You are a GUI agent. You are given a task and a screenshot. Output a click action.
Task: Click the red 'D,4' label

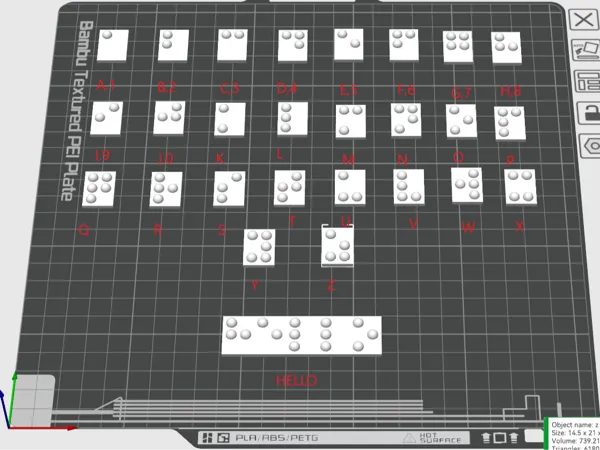pos(287,88)
